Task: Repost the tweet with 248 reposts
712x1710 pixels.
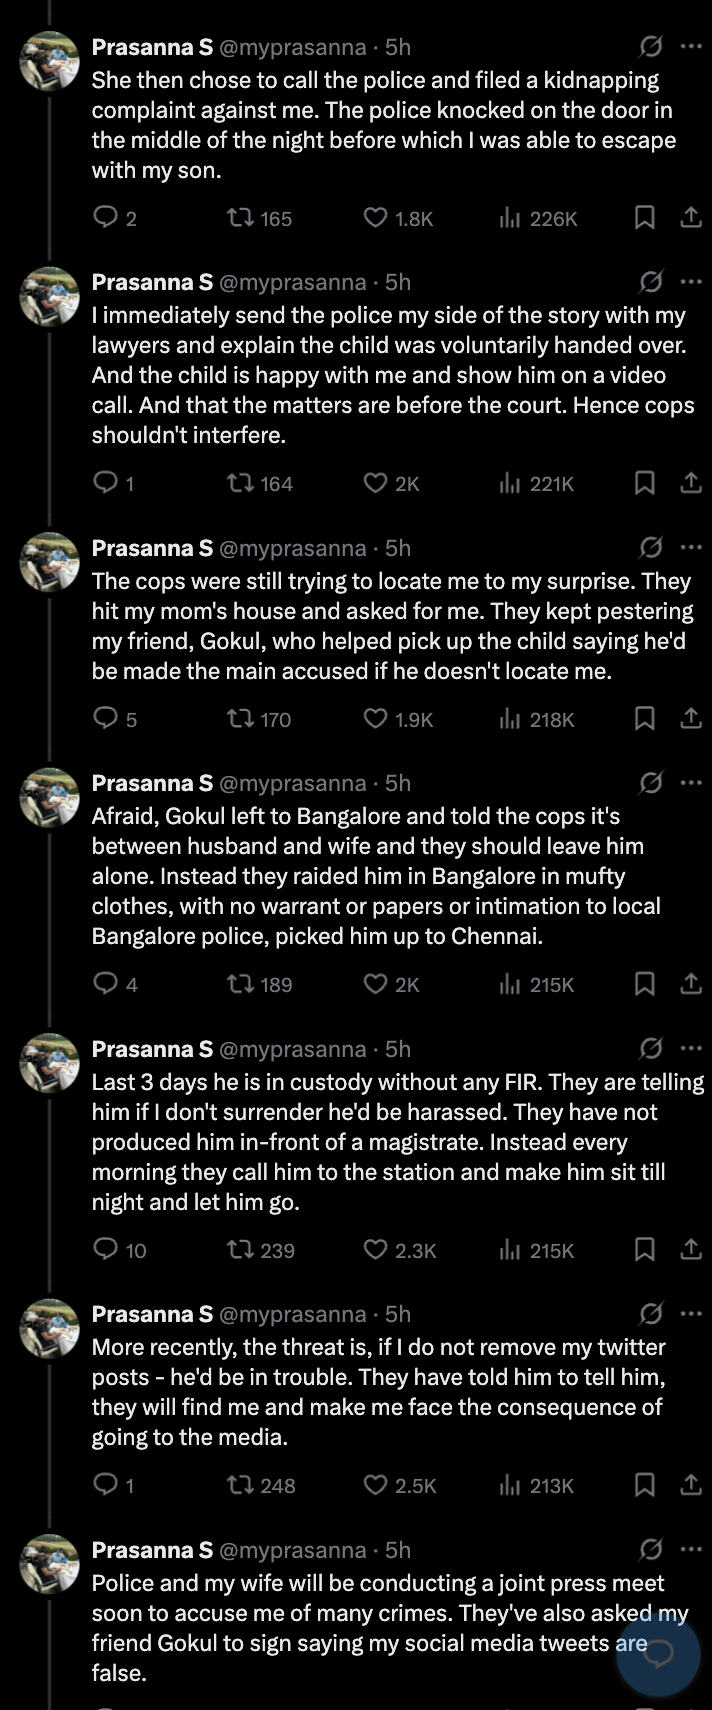Action: (239, 1485)
